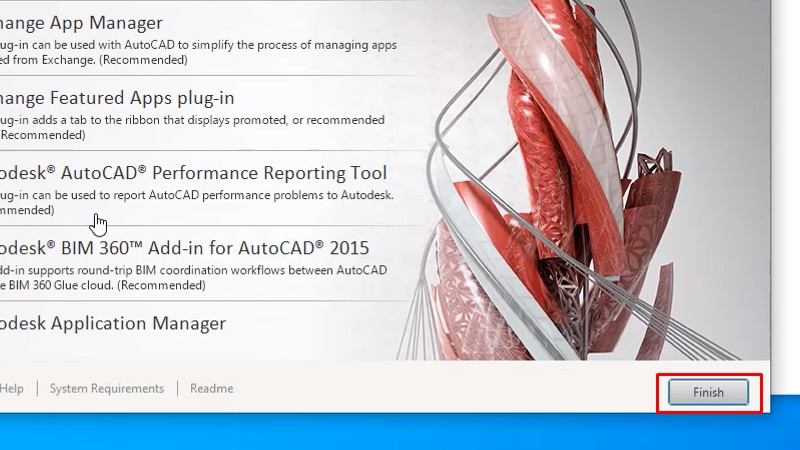Screen dimensions: 800x450
Task: Click empty footer space left of the Finish button
Action: pyautogui.click(x=450, y=390)
